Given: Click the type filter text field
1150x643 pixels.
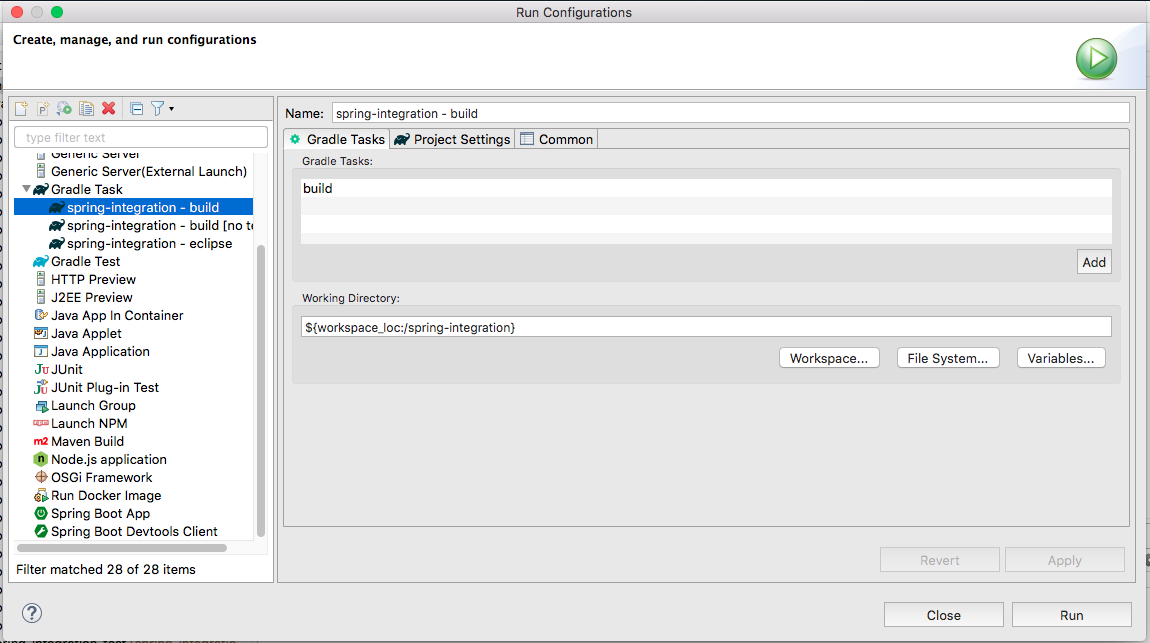Looking at the screenshot, I should (x=141, y=137).
